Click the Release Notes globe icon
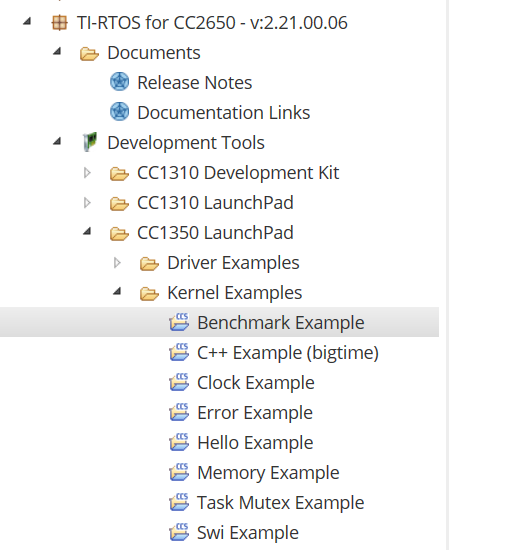 tap(120, 82)
